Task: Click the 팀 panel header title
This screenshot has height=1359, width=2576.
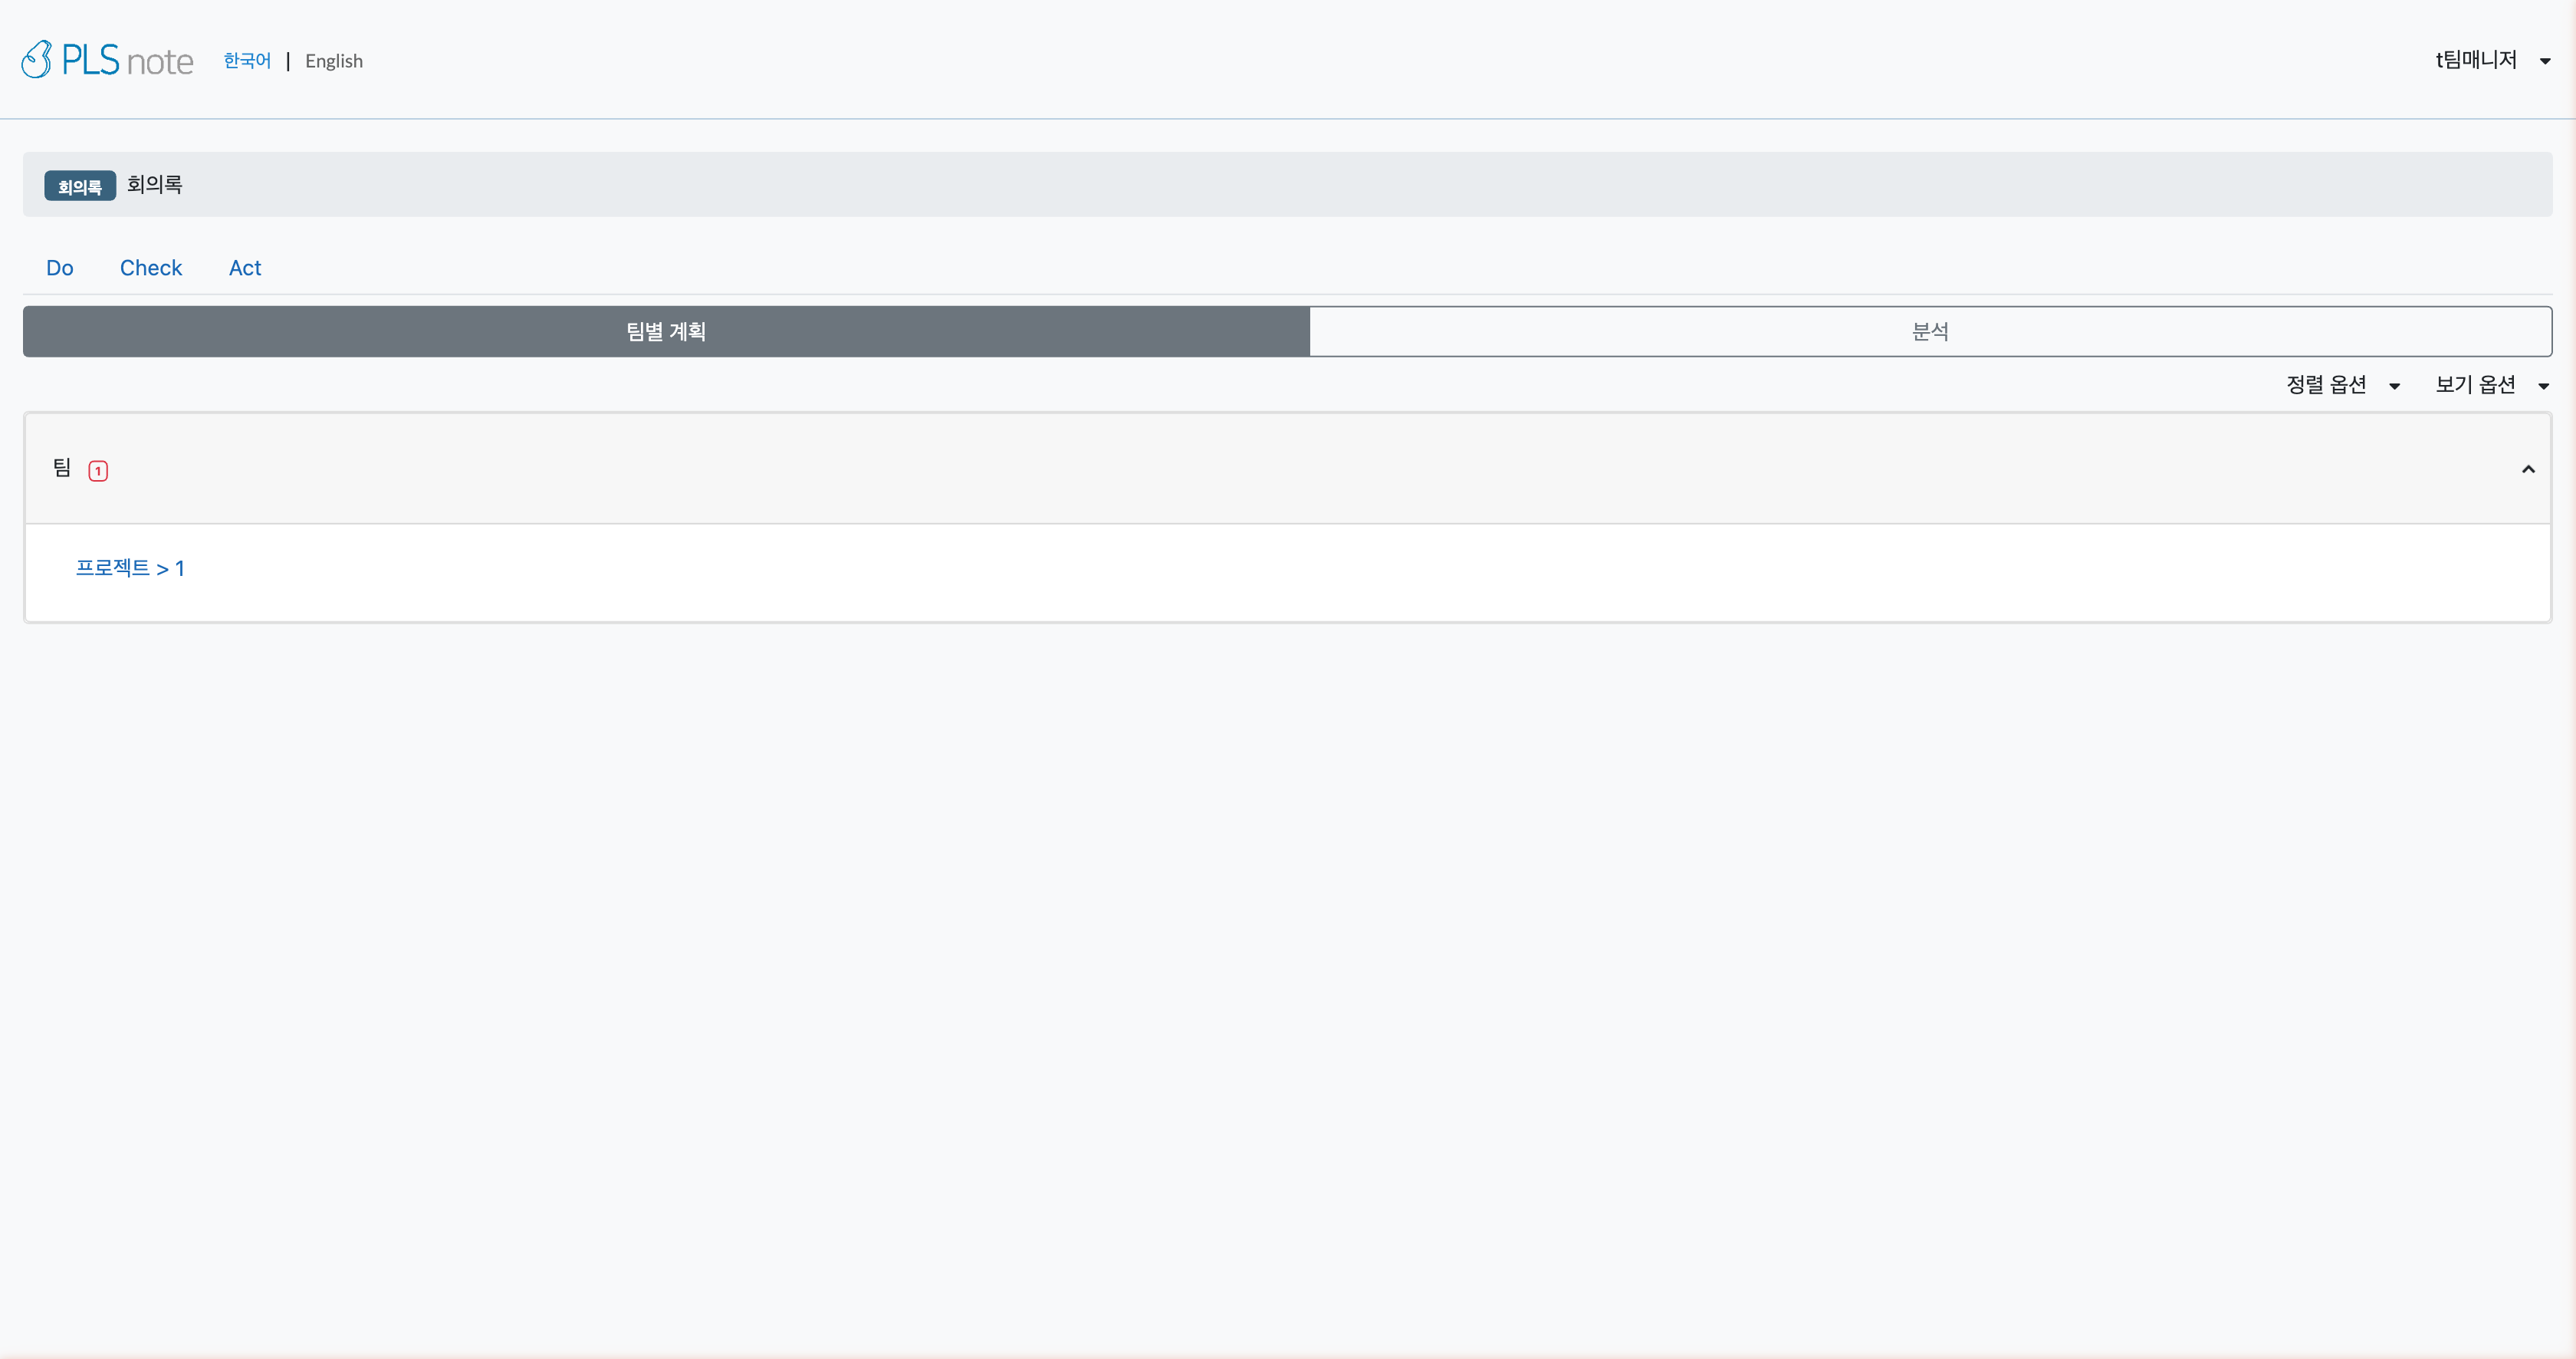Action: click(62, 468)
